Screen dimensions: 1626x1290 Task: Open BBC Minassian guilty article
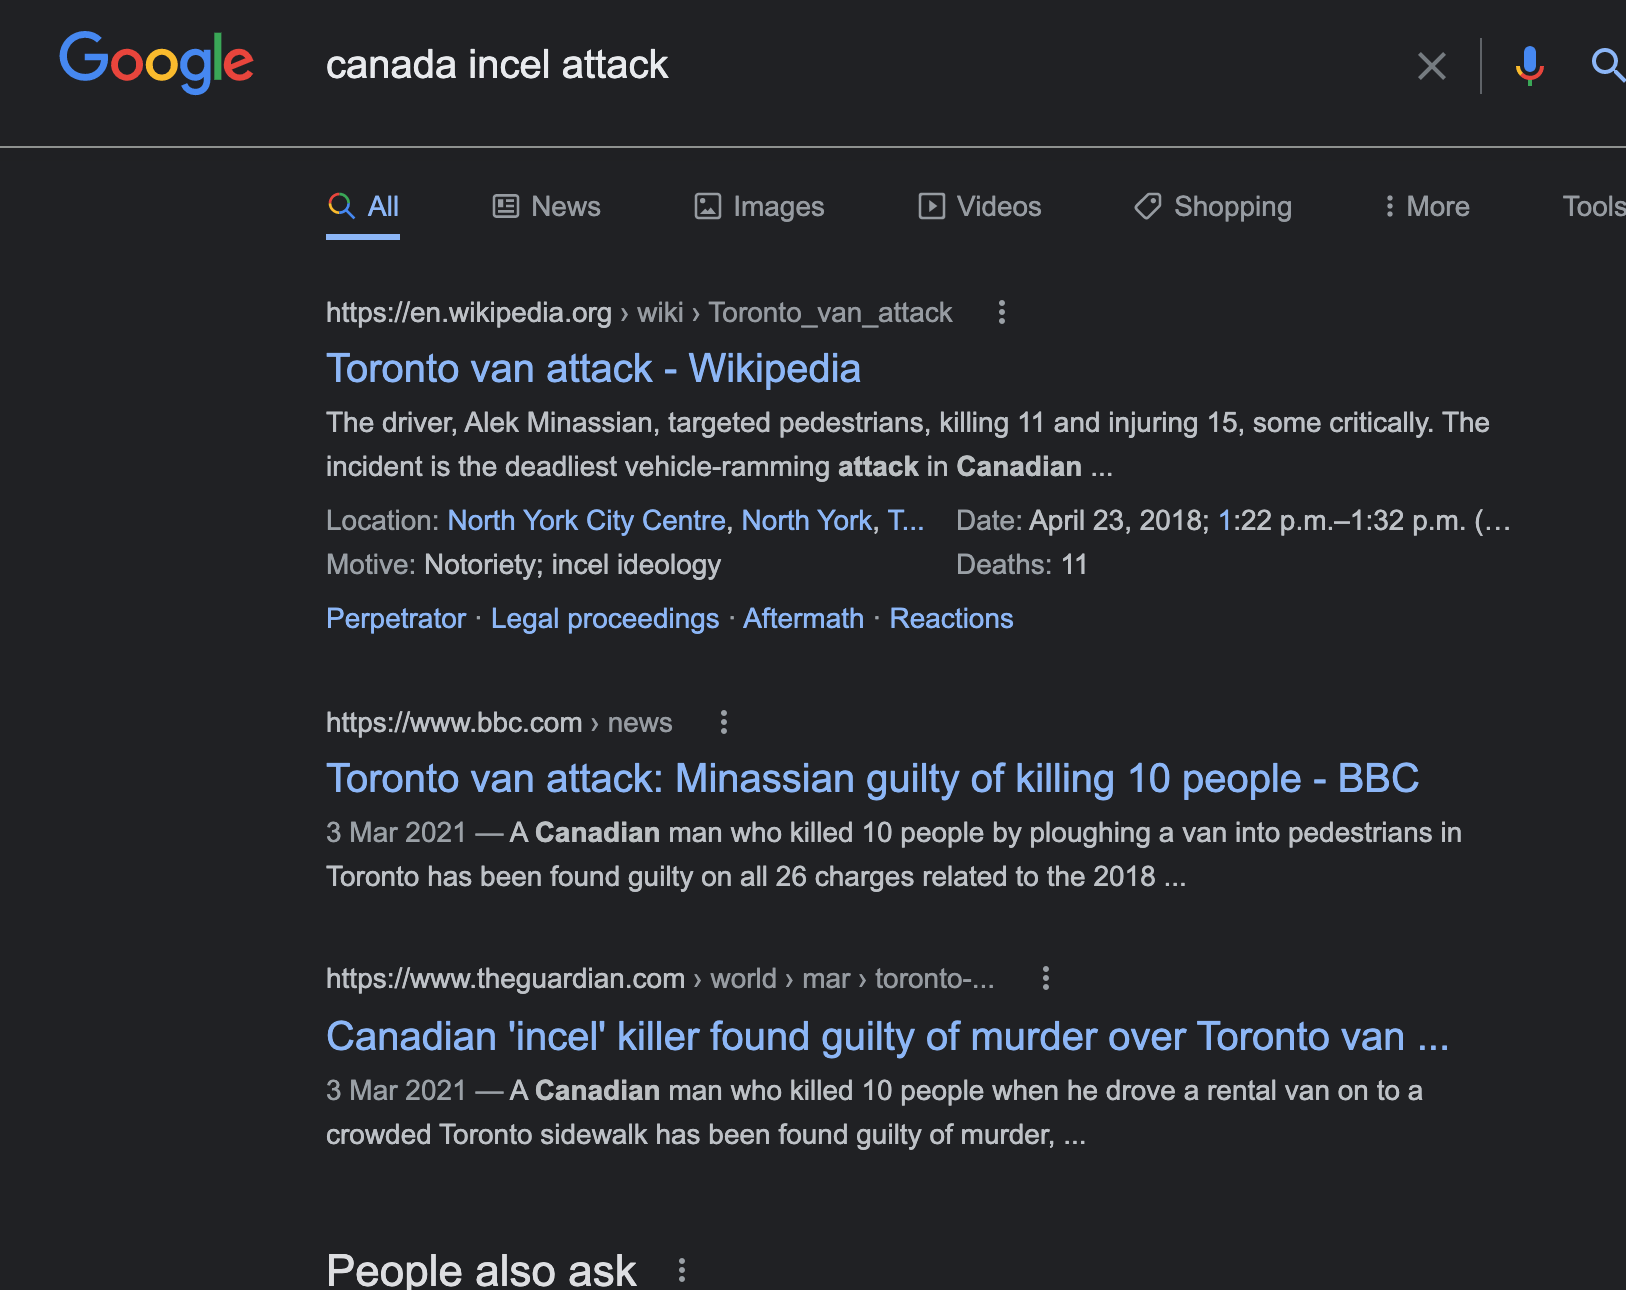pyautogui.click(x=872, y=778)
